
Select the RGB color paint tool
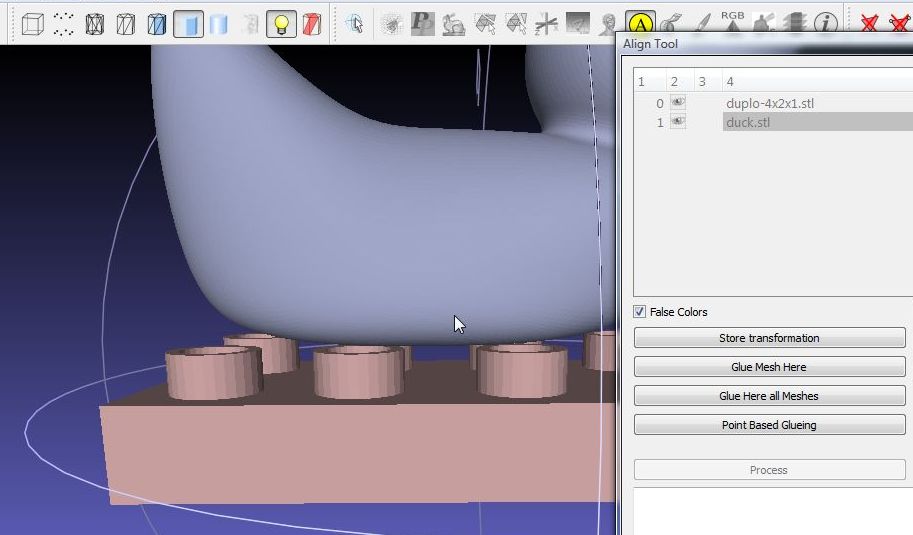(732, 22)
